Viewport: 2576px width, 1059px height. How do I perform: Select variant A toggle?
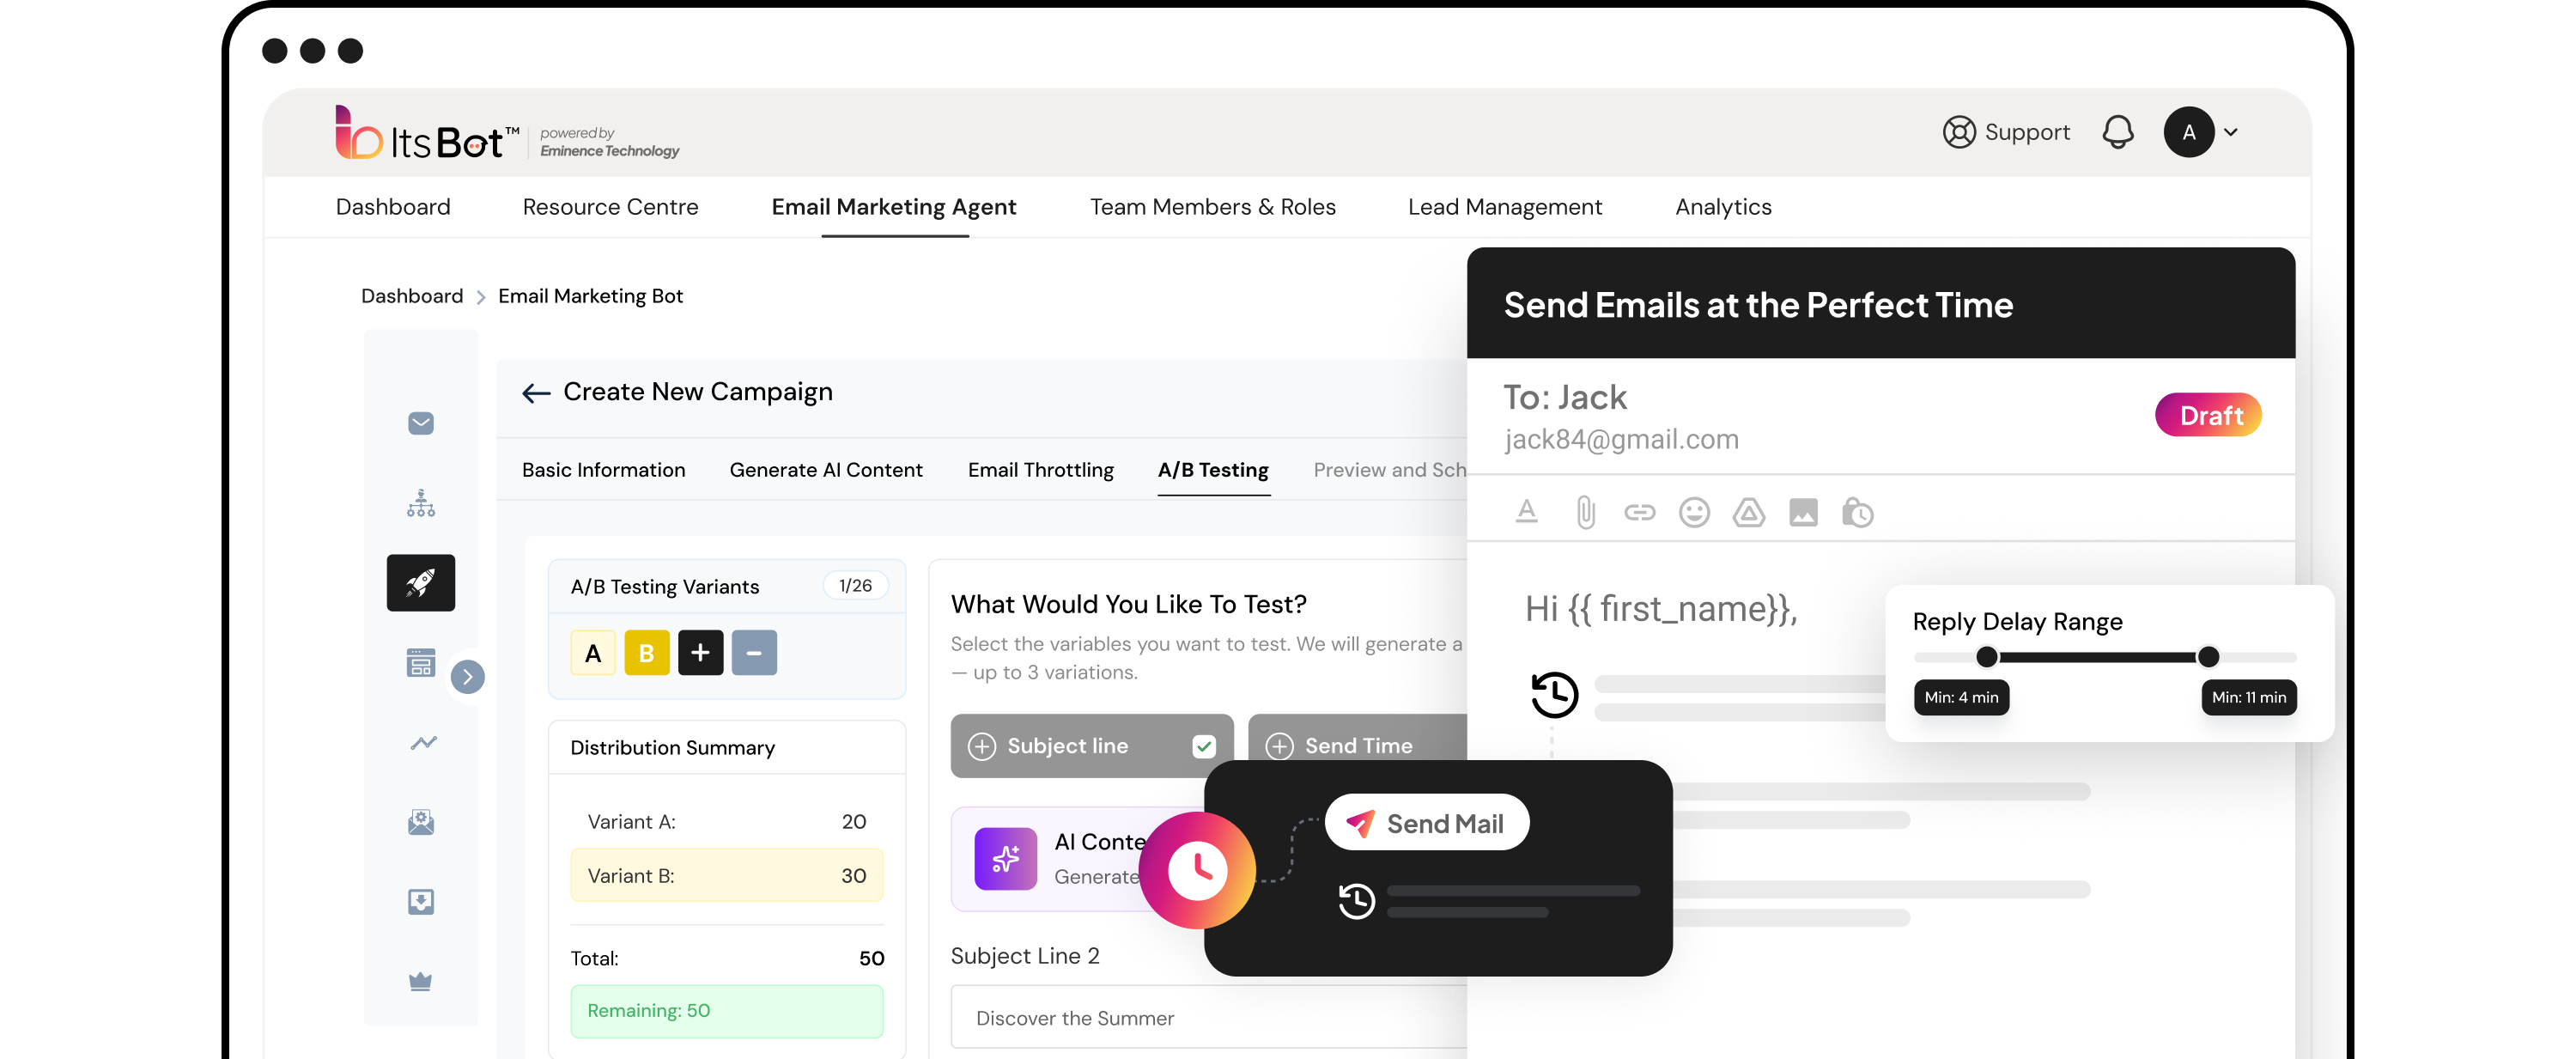coord(593,653)
